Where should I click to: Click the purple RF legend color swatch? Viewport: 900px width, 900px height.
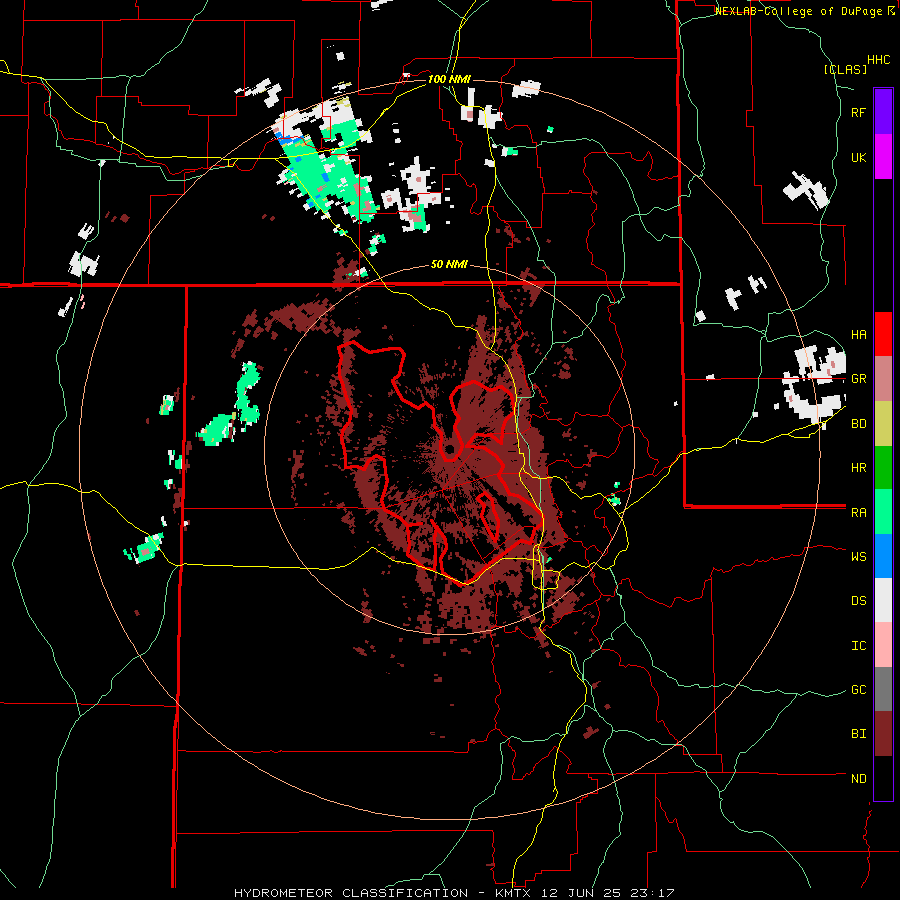click(883, 112)
